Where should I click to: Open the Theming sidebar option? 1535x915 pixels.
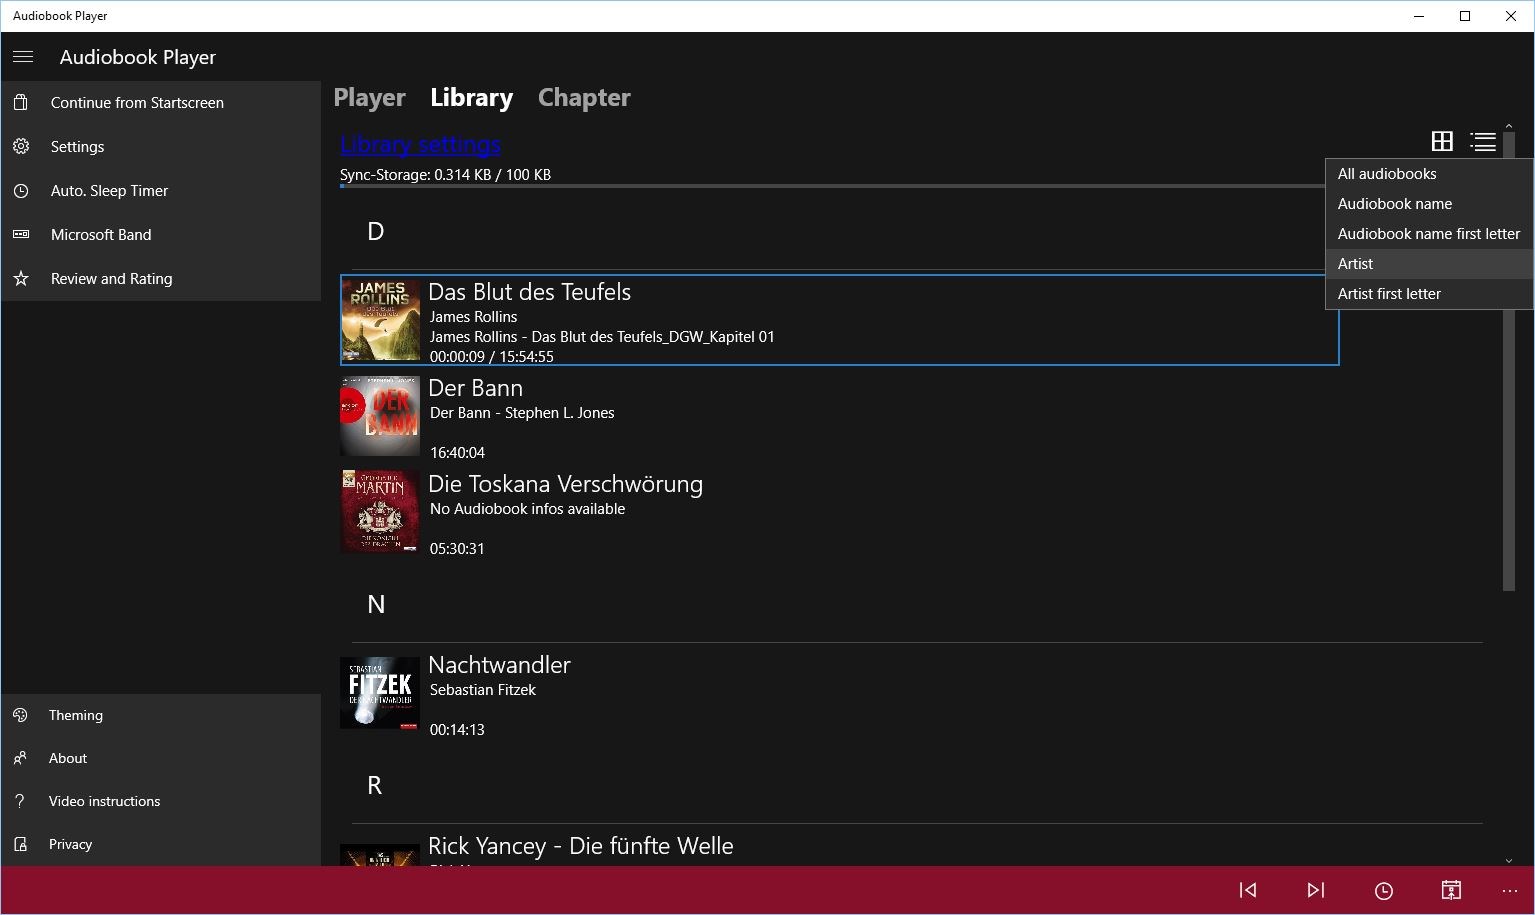click(x=75, y=714)
